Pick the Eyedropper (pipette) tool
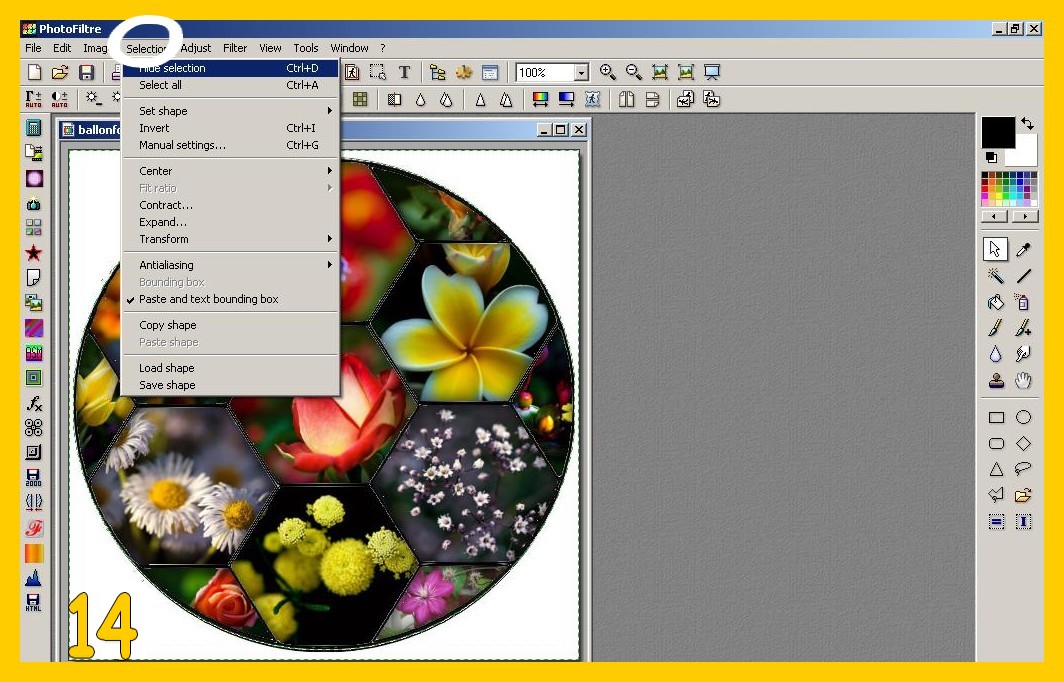Screen dimensions: 1064x682 (1023, 250)
